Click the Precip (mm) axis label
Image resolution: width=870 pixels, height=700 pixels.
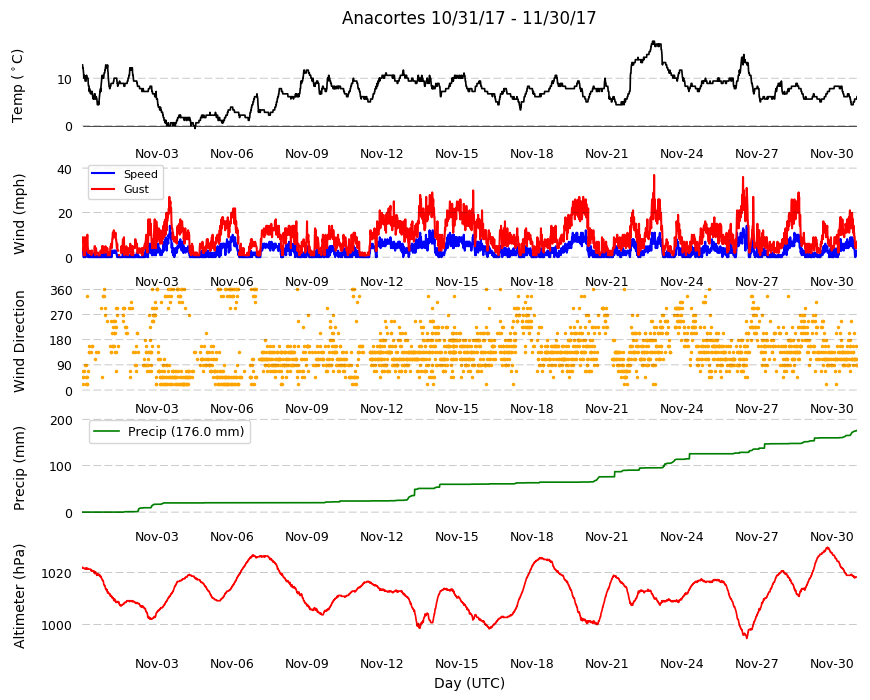(19, 468)
